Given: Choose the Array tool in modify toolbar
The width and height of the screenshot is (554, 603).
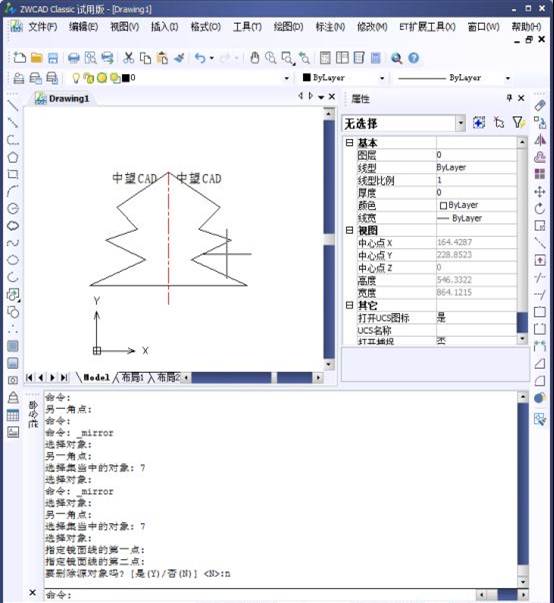Looking at the screenshot, I should [x=540, y=174].
